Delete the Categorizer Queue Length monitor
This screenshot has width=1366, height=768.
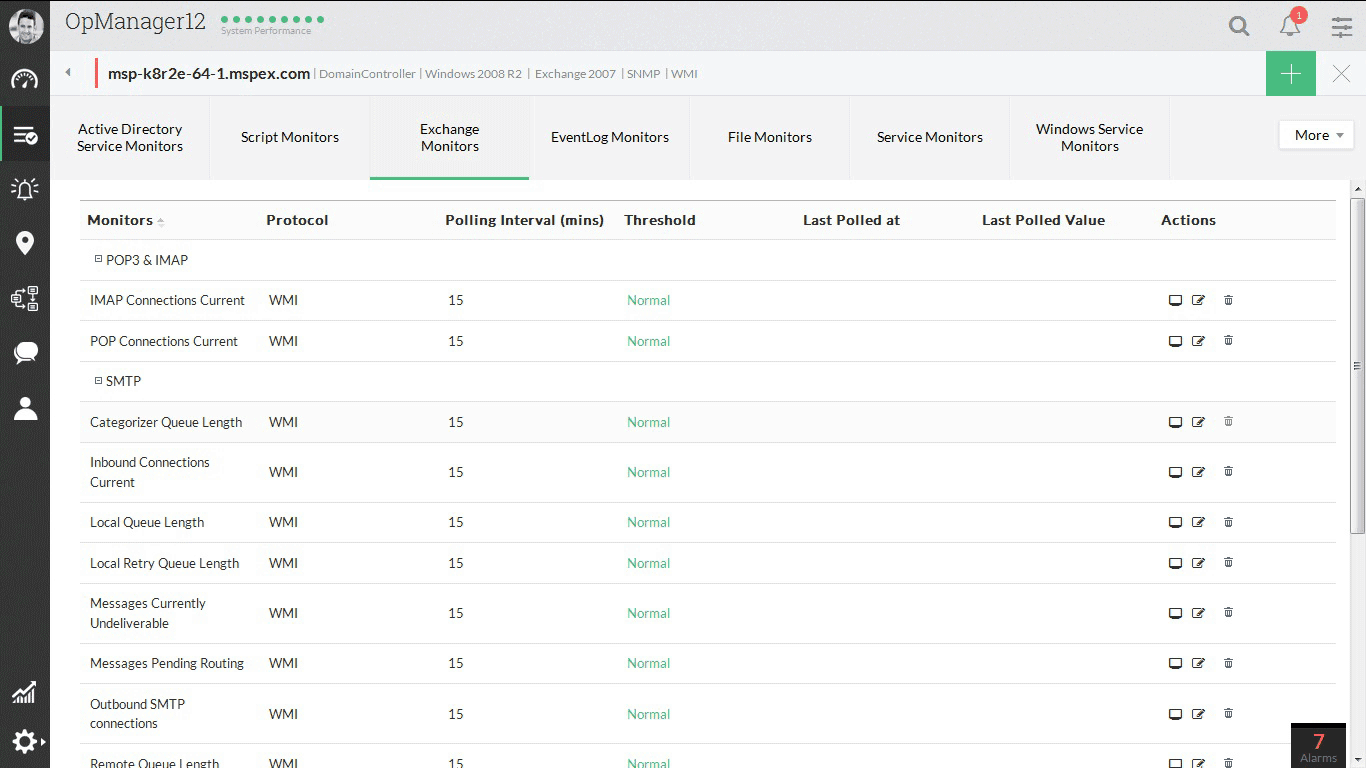coord(1228,421)
